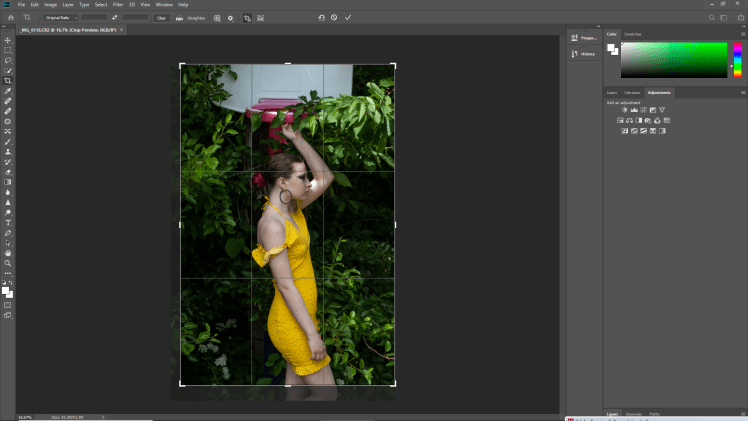The height and width of the screenshot is (421, 748).
Task: Click the Straighten level icon
Action: (x=180, y=18)
